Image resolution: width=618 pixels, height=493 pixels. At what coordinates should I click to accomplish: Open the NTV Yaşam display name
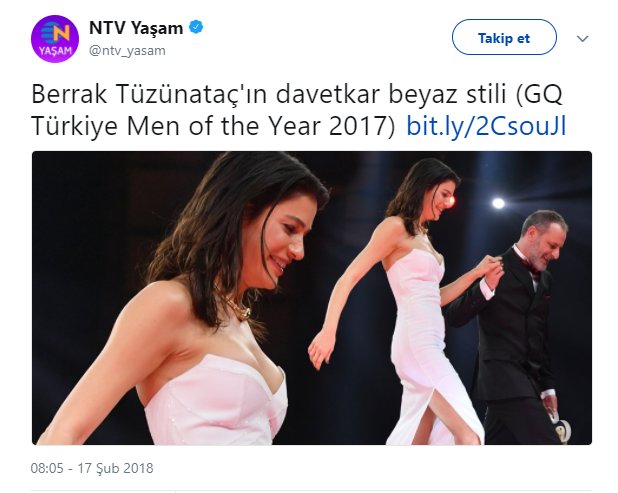(136, 28)
